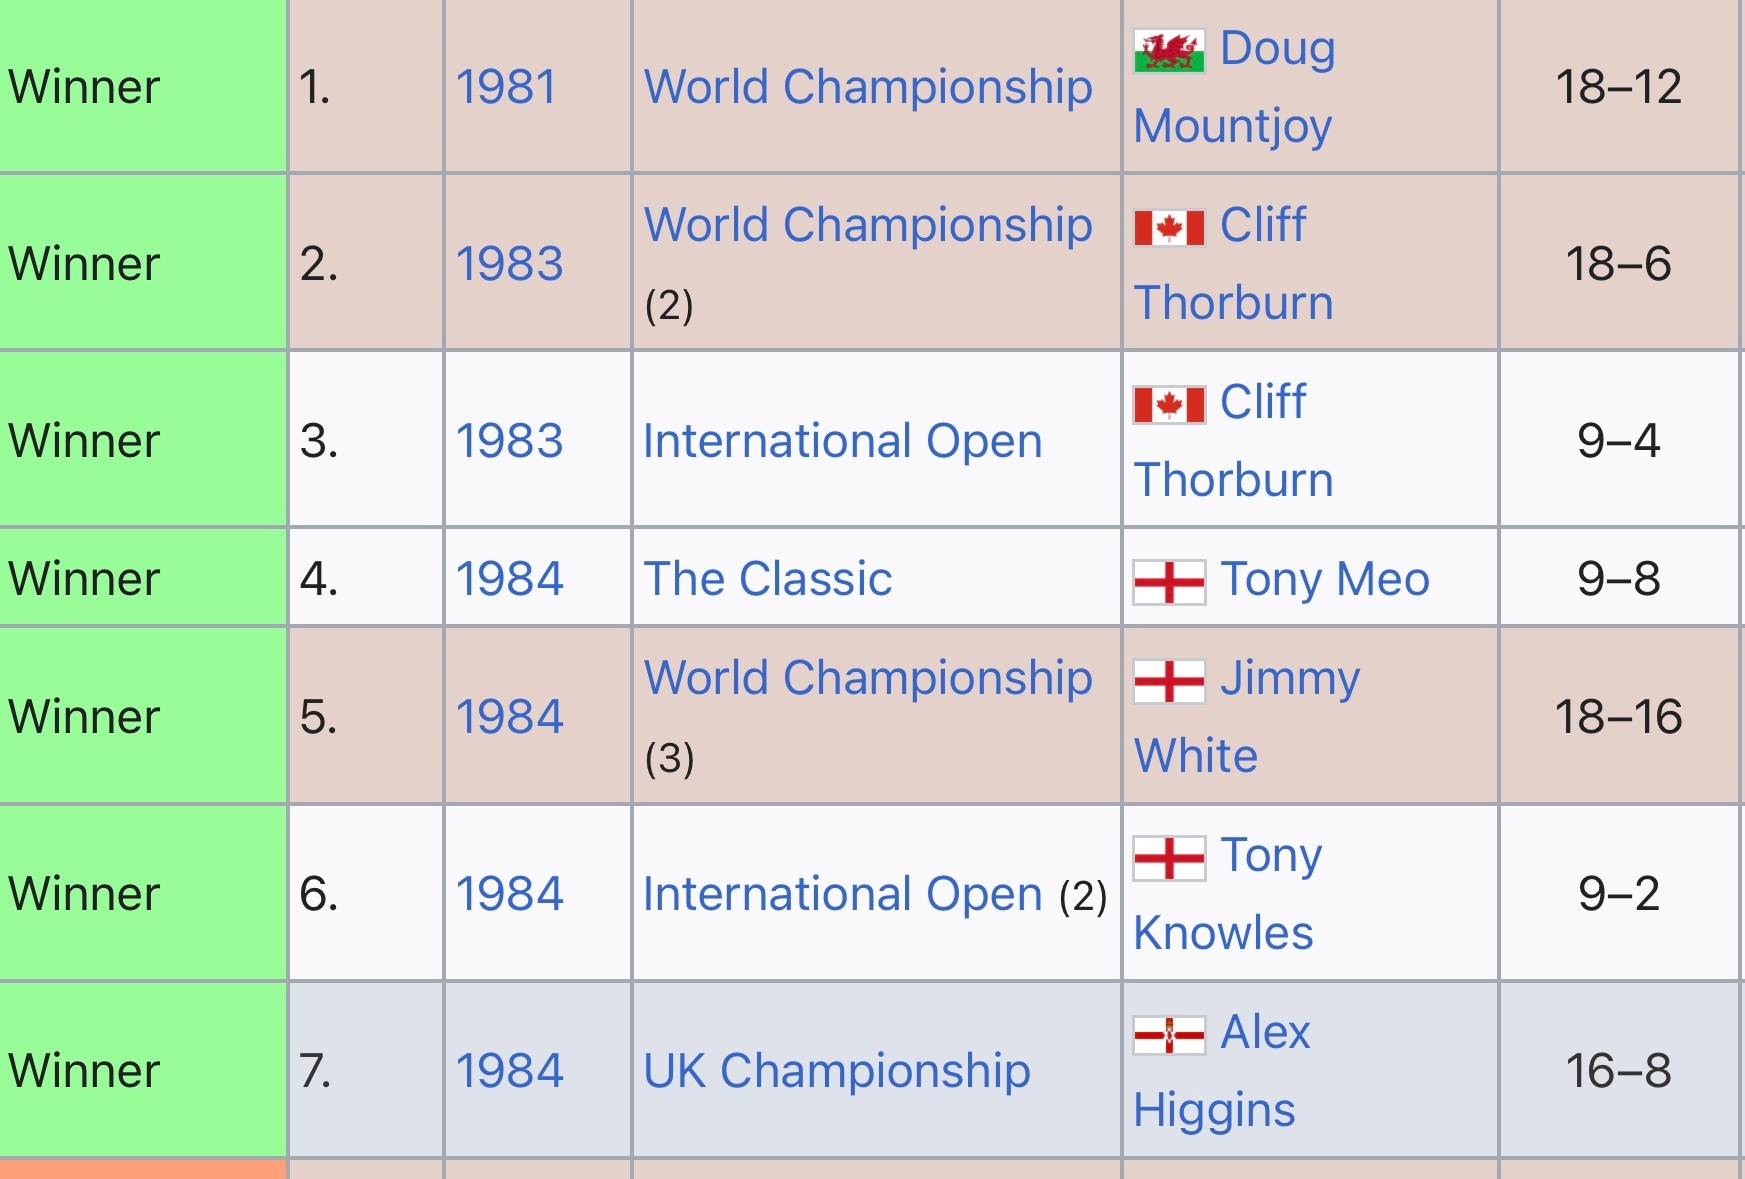Open the World Championship (2) tournament link
1745x1179 pixels.
click(x=868, y=225)
